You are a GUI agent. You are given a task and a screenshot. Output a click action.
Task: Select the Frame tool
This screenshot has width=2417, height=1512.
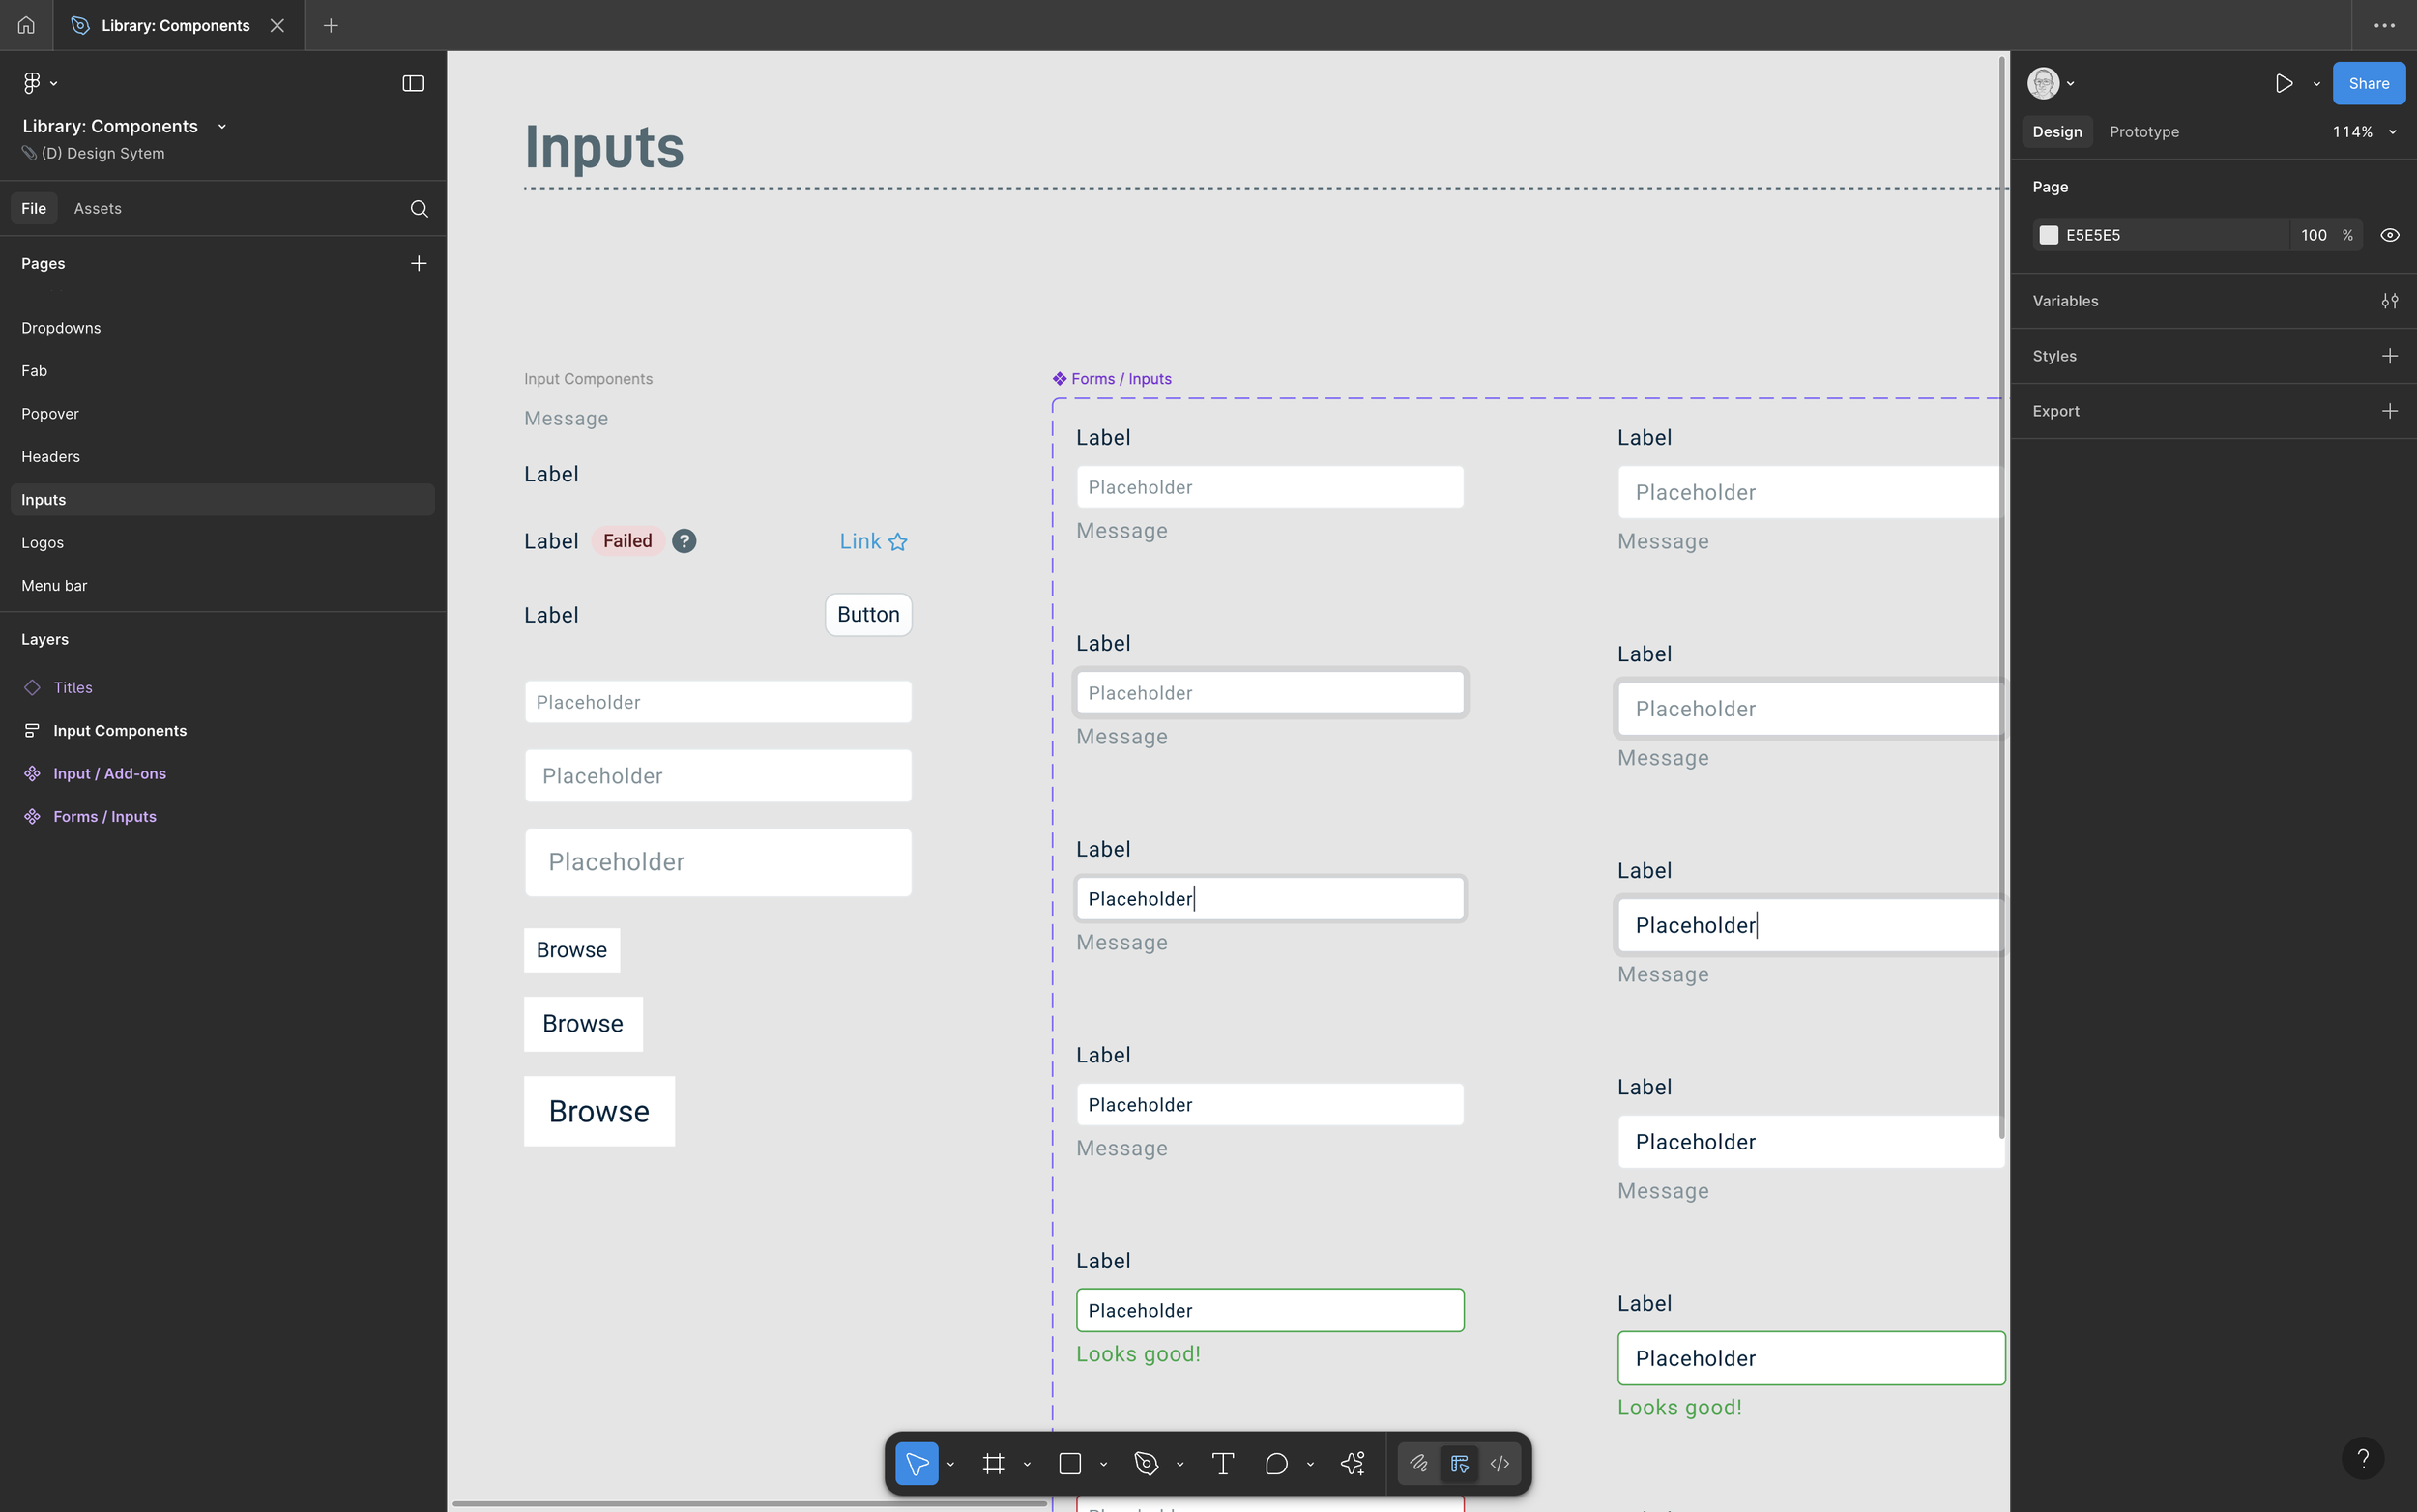(x=994, y=1462)
